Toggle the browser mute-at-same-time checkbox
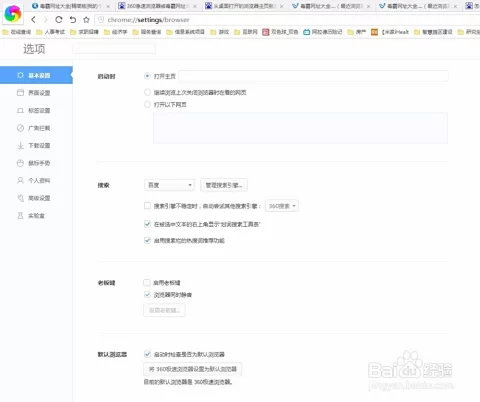This screenshot has height=402, width=480. coord(147,295)
